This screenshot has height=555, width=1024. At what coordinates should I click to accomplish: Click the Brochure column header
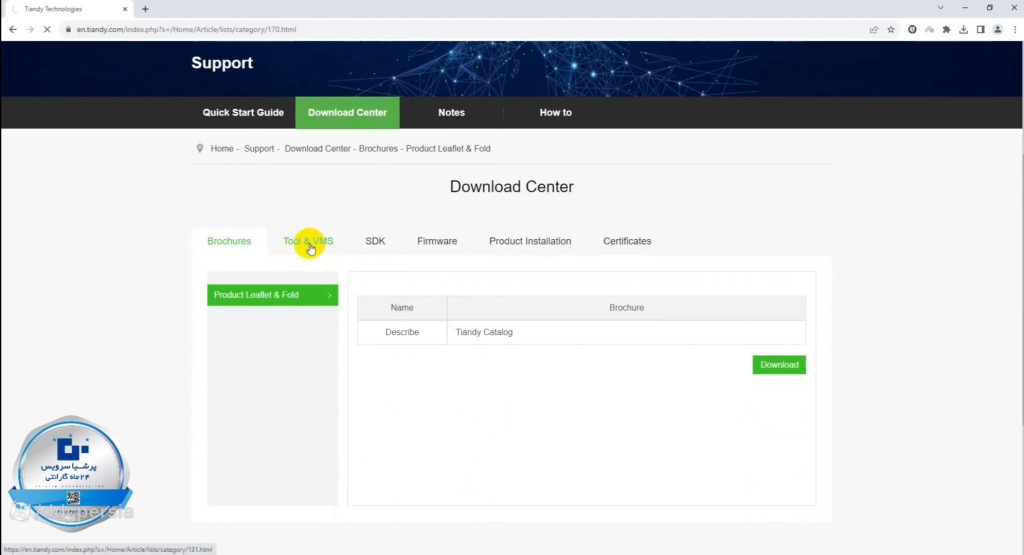coord(626,308)
